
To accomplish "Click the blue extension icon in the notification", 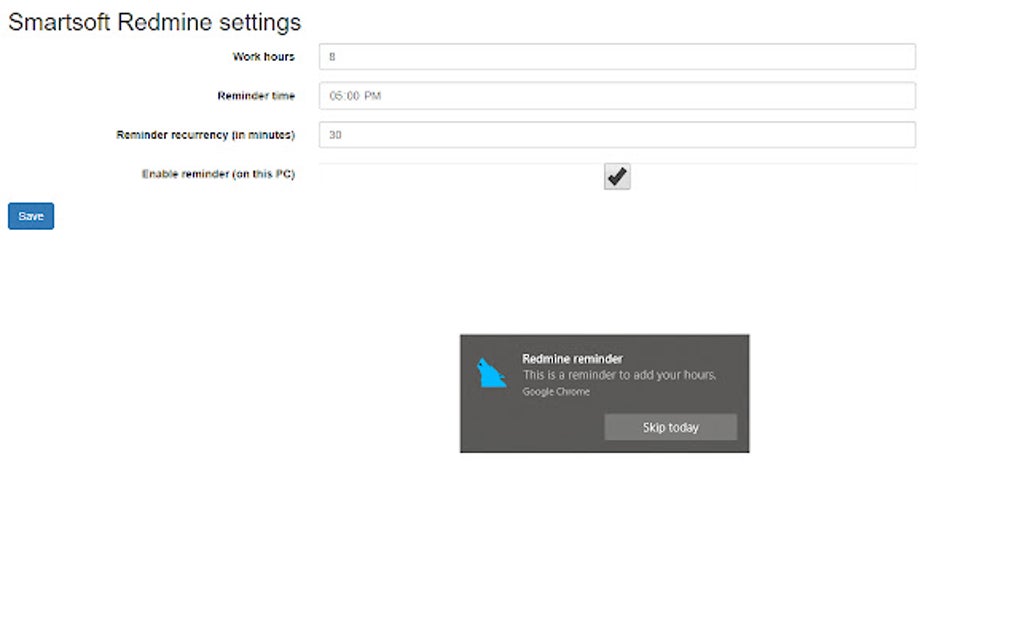I will tap(491, 375).
